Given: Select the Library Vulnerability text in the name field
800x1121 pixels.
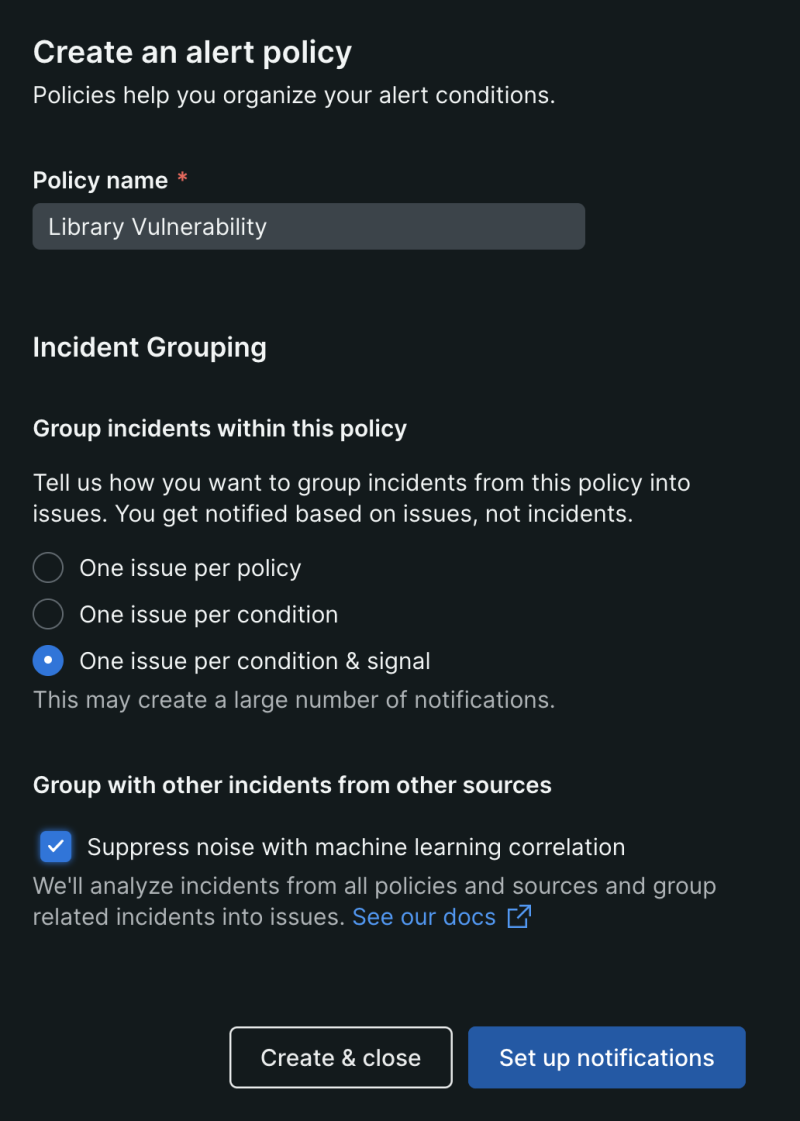Looking at the screenshot, I should (x=156, y=226).
